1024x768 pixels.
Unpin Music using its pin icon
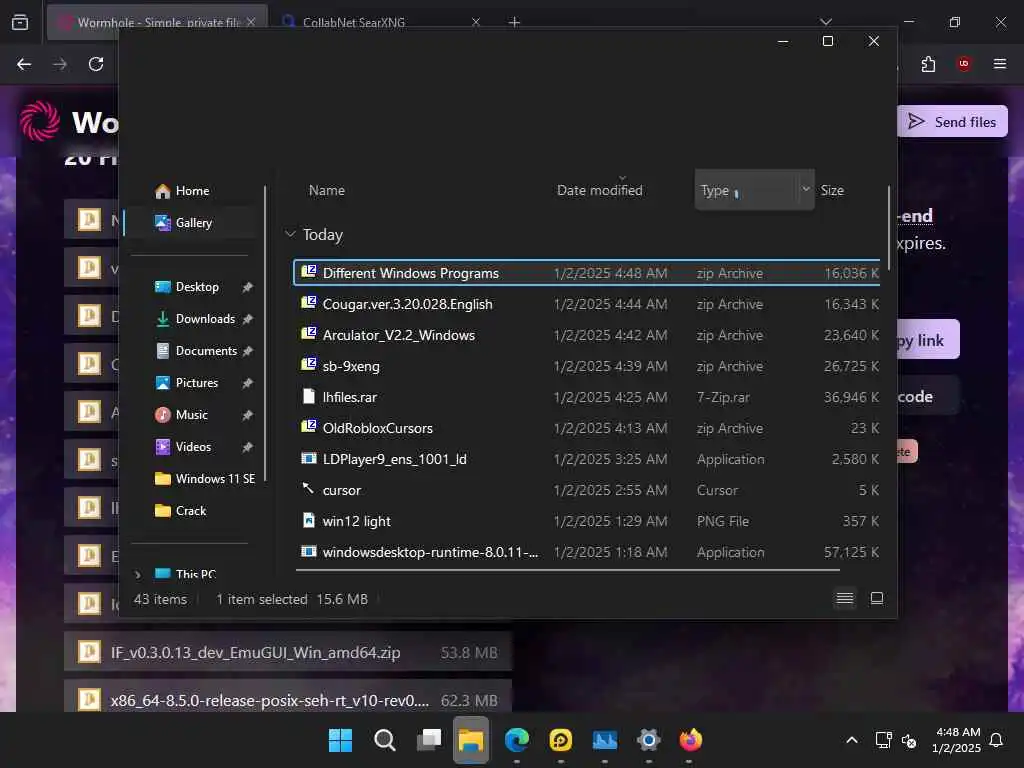pyautogui.click(x=248, y=415)
